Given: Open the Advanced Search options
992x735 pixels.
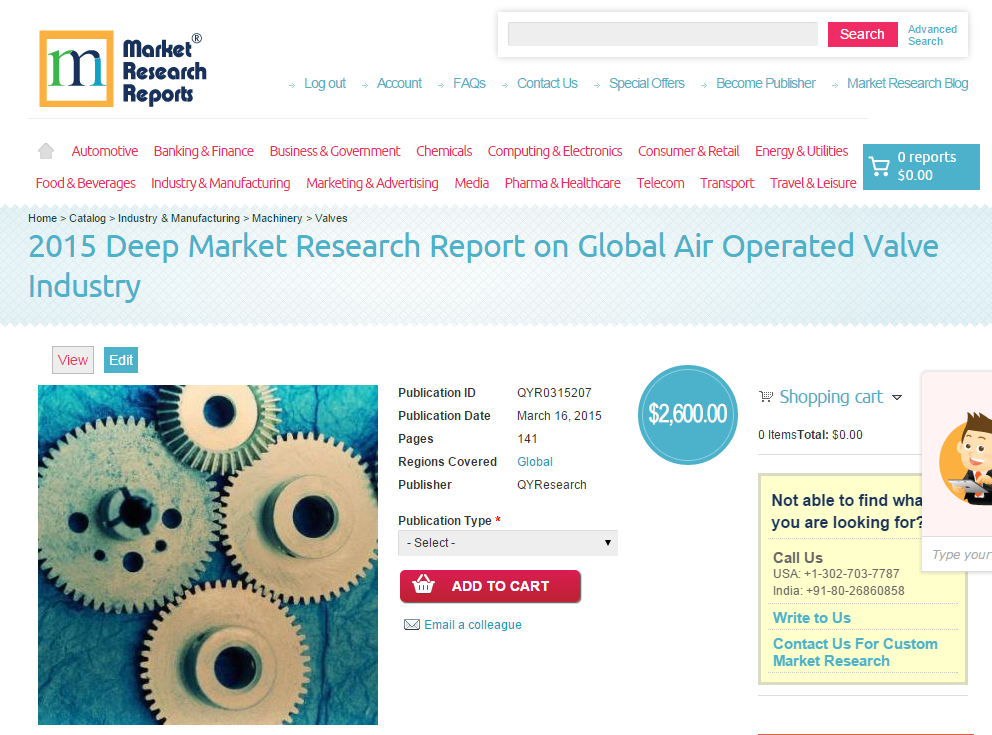Looking at the screenshot, I should 932,34.
